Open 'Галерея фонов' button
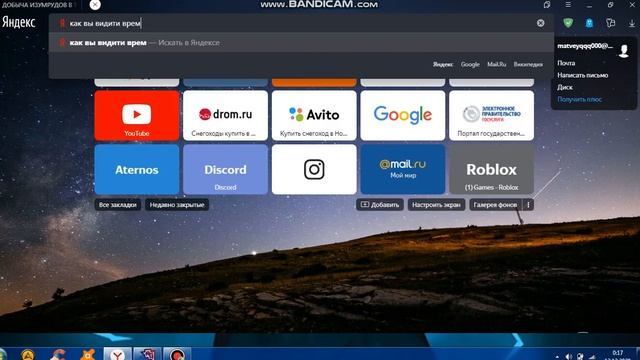 [495, 204]
